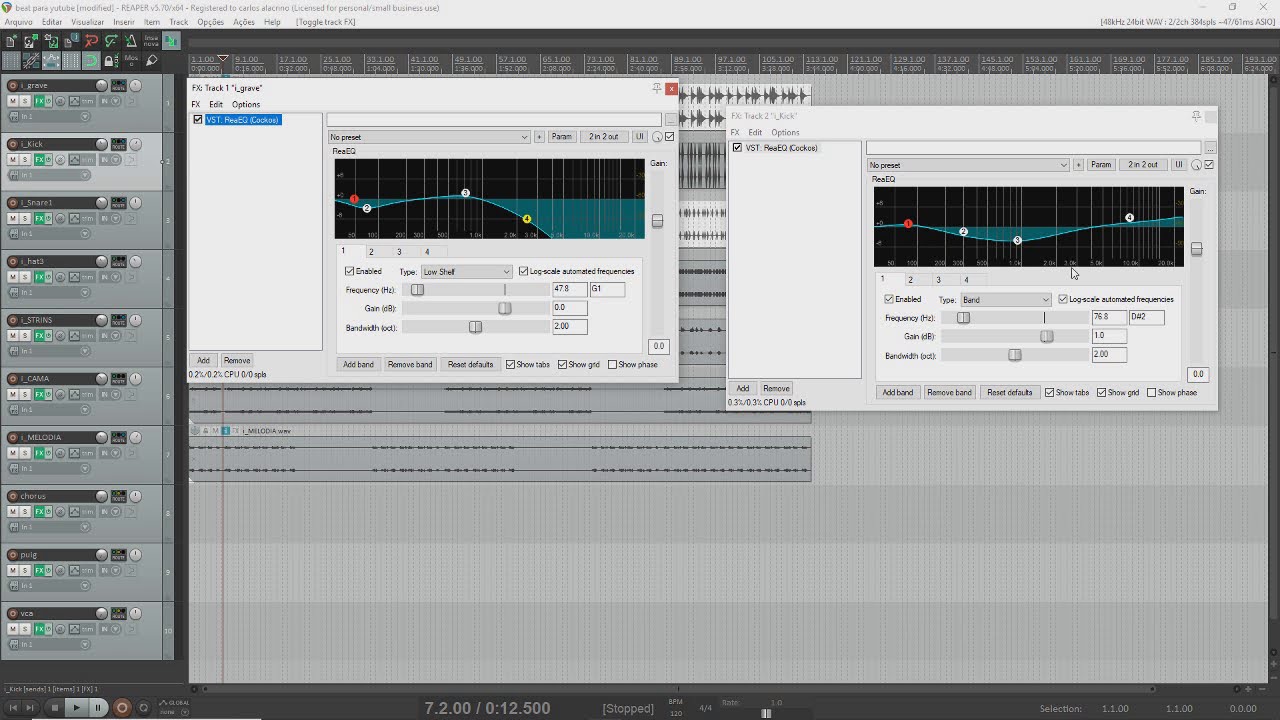Open the FX chain of i_Snare1 track
This screenshot has height=720, width=1280.
coord(39,218)
